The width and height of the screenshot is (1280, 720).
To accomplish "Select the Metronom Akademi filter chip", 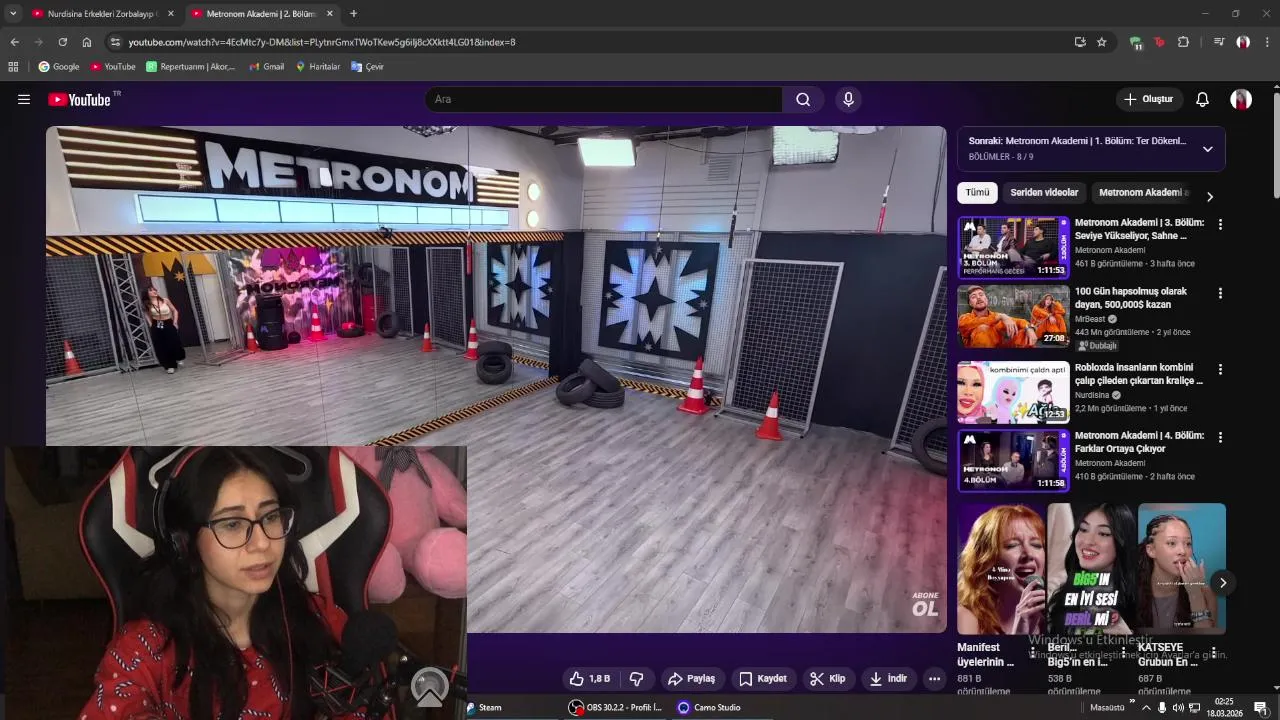I will (1143, 192).
